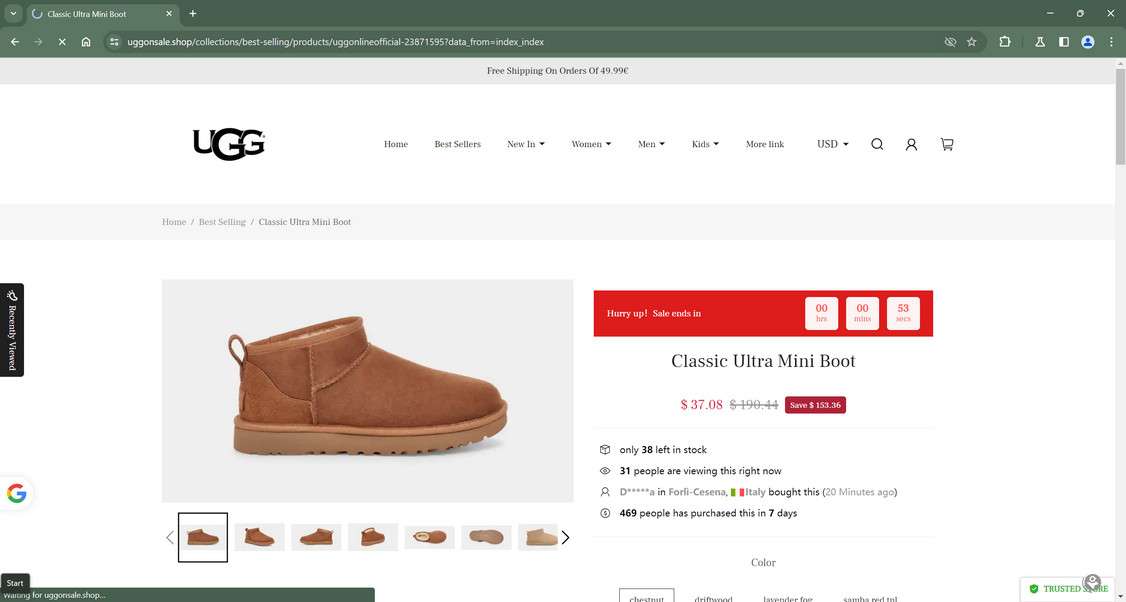1126x602 pixels.
Task: Choose the chestnut color option
Action: (646, 596)
